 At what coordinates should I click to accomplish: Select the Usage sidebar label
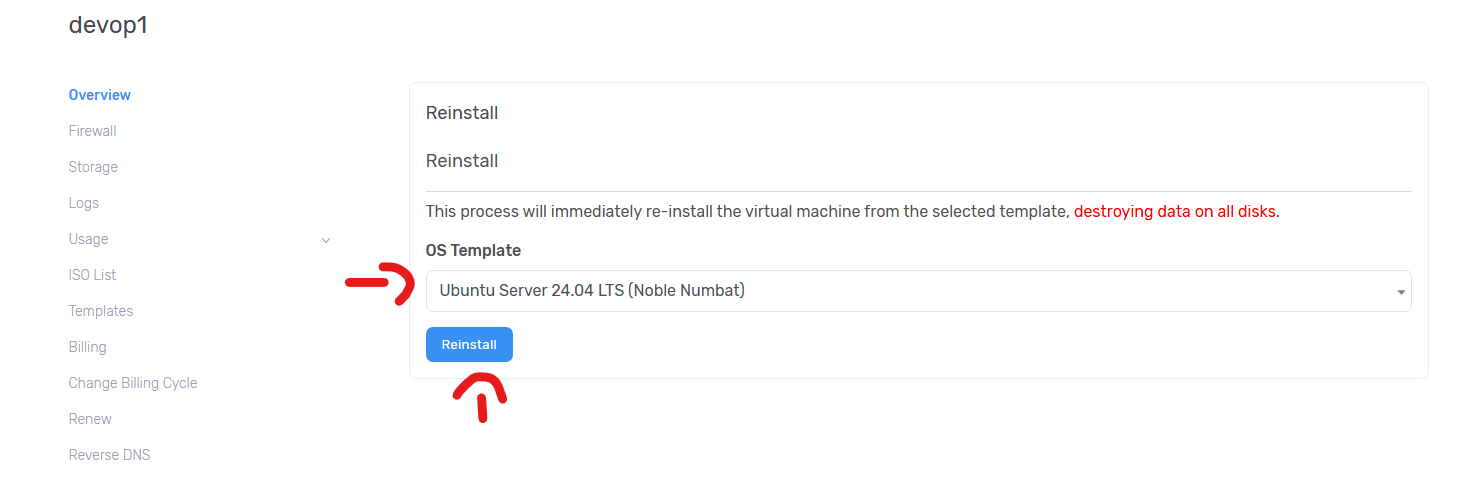point(88,239)
